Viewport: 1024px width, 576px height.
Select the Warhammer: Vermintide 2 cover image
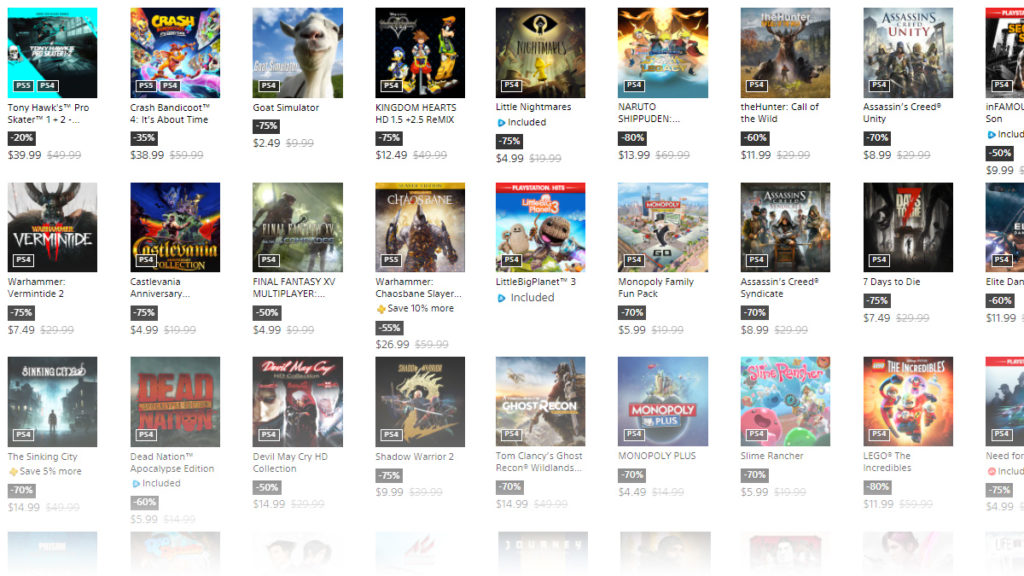point(52,227)
